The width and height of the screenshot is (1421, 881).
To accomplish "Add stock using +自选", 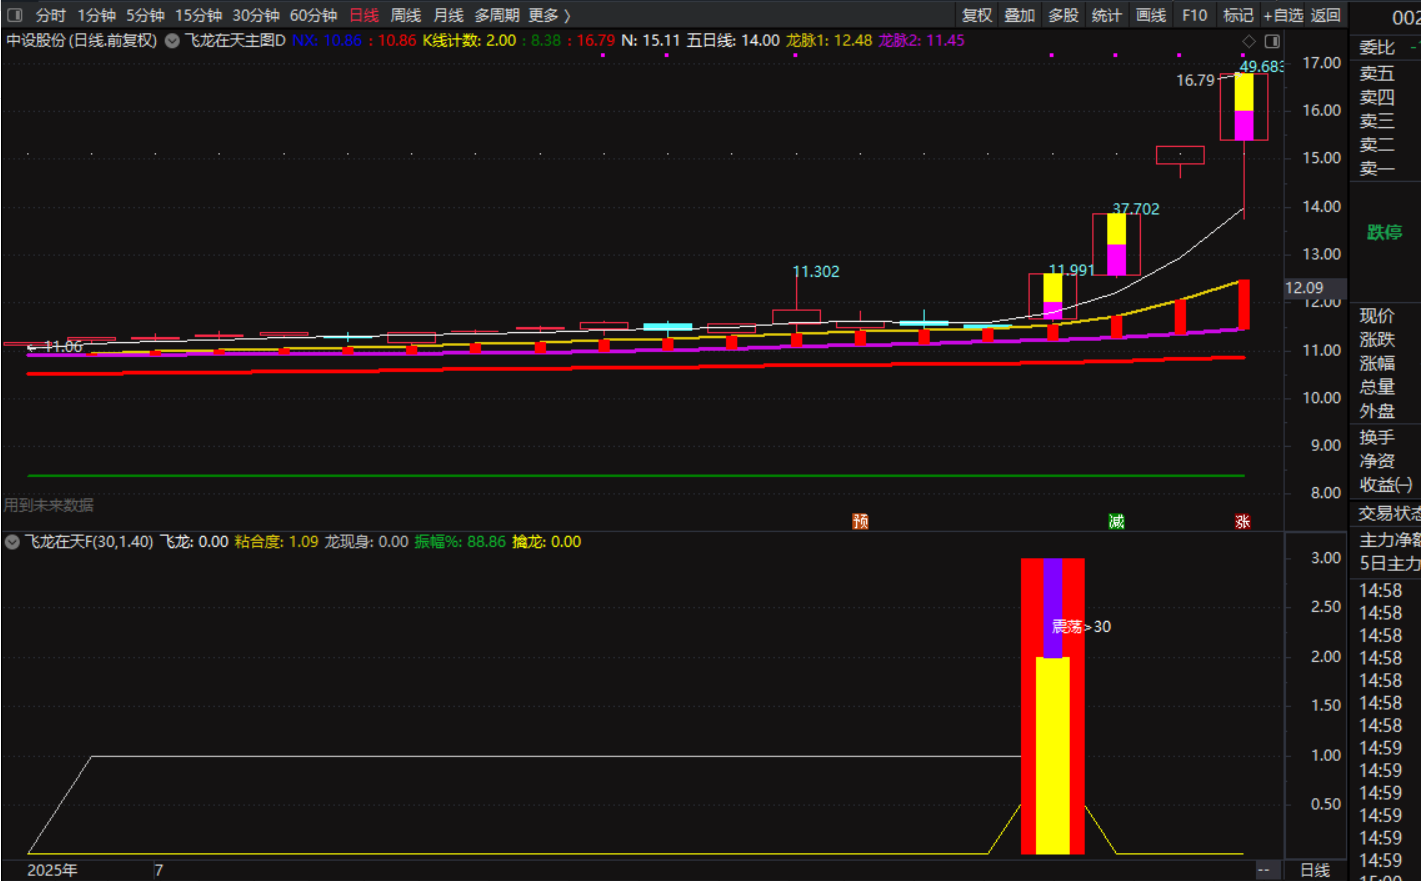I will [1283, 15].
